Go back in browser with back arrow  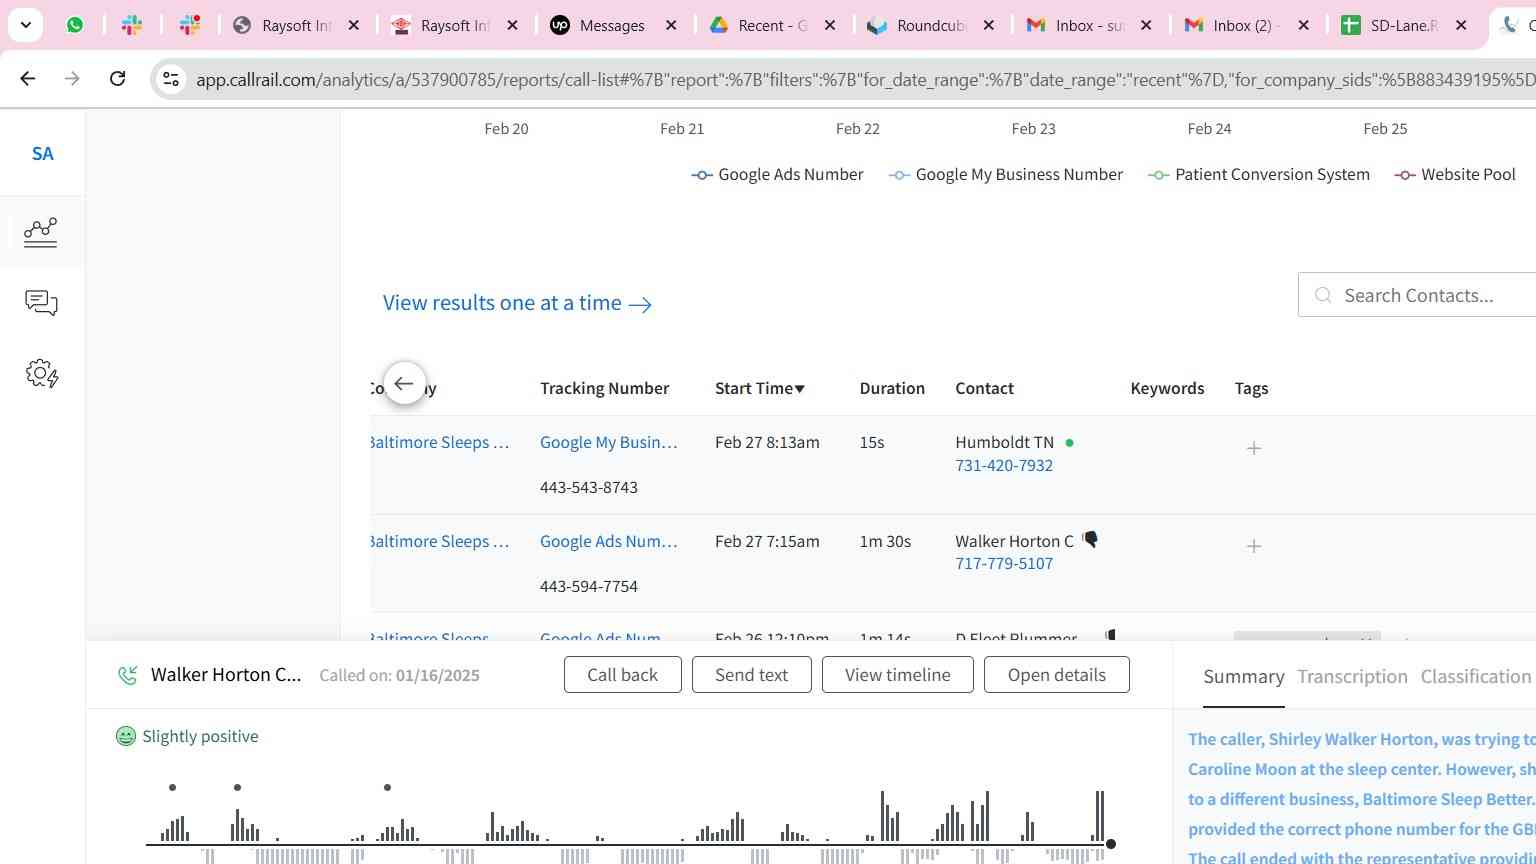[x=28, y=78]
